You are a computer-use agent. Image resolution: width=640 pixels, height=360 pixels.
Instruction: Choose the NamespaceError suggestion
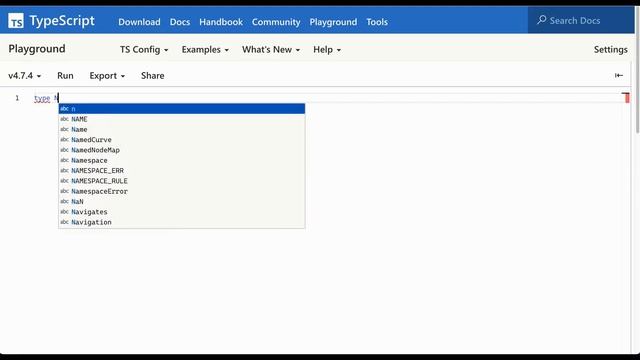point(182,191)
